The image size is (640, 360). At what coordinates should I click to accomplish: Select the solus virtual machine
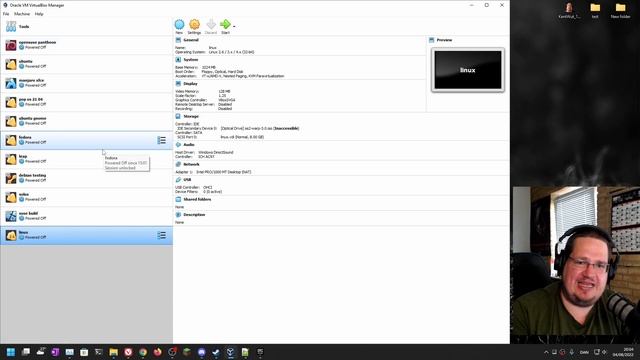[x=87, y=197]
